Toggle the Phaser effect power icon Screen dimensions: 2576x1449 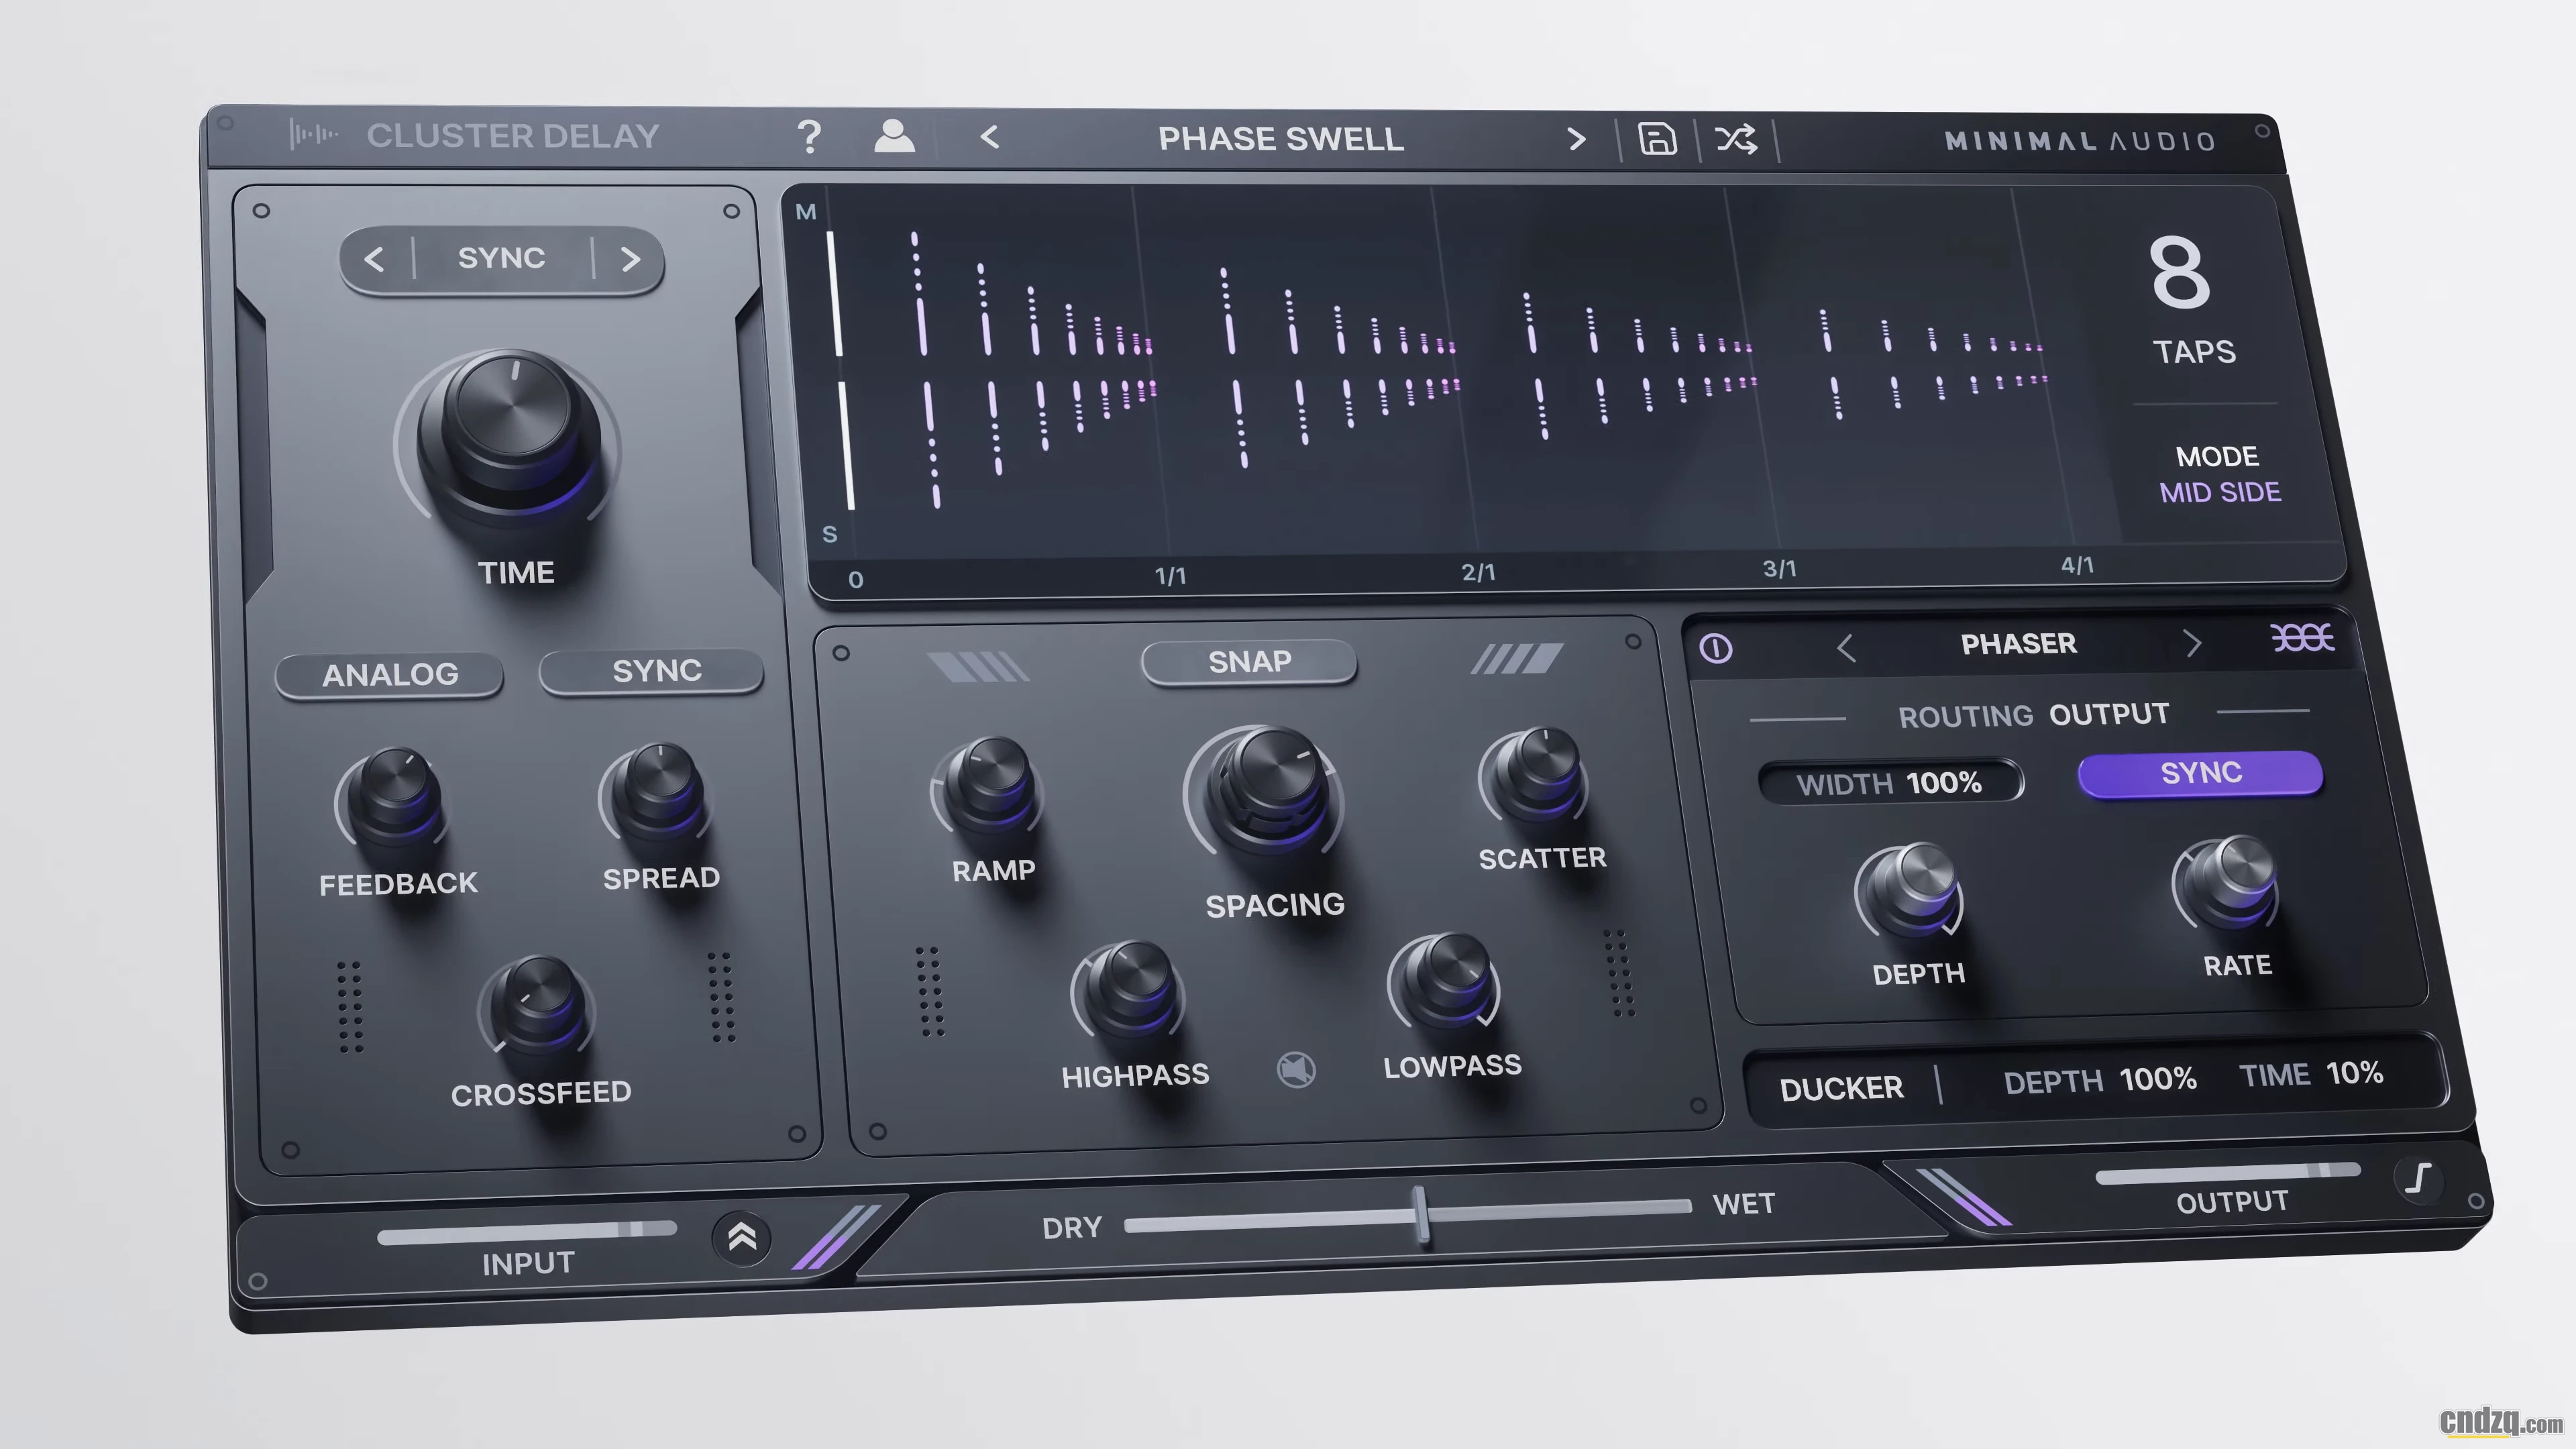click(1716, 649)
